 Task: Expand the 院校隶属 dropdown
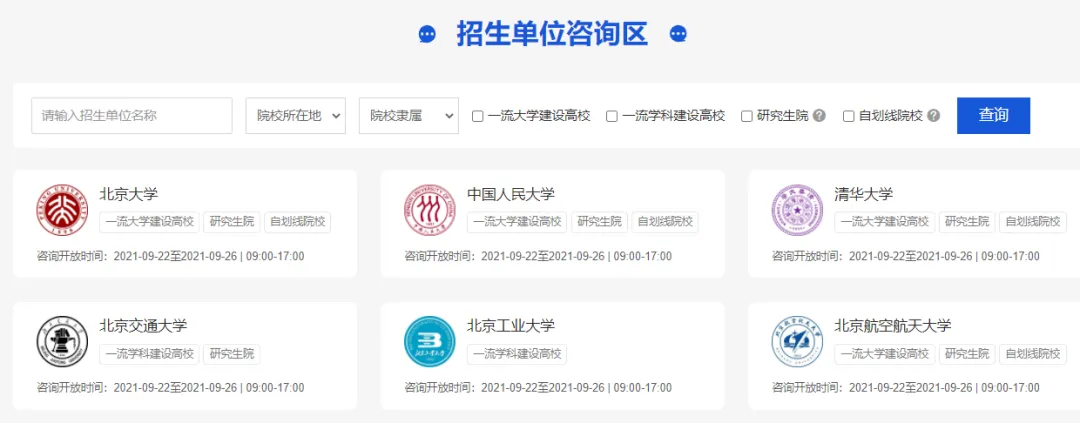coord(408,116)
